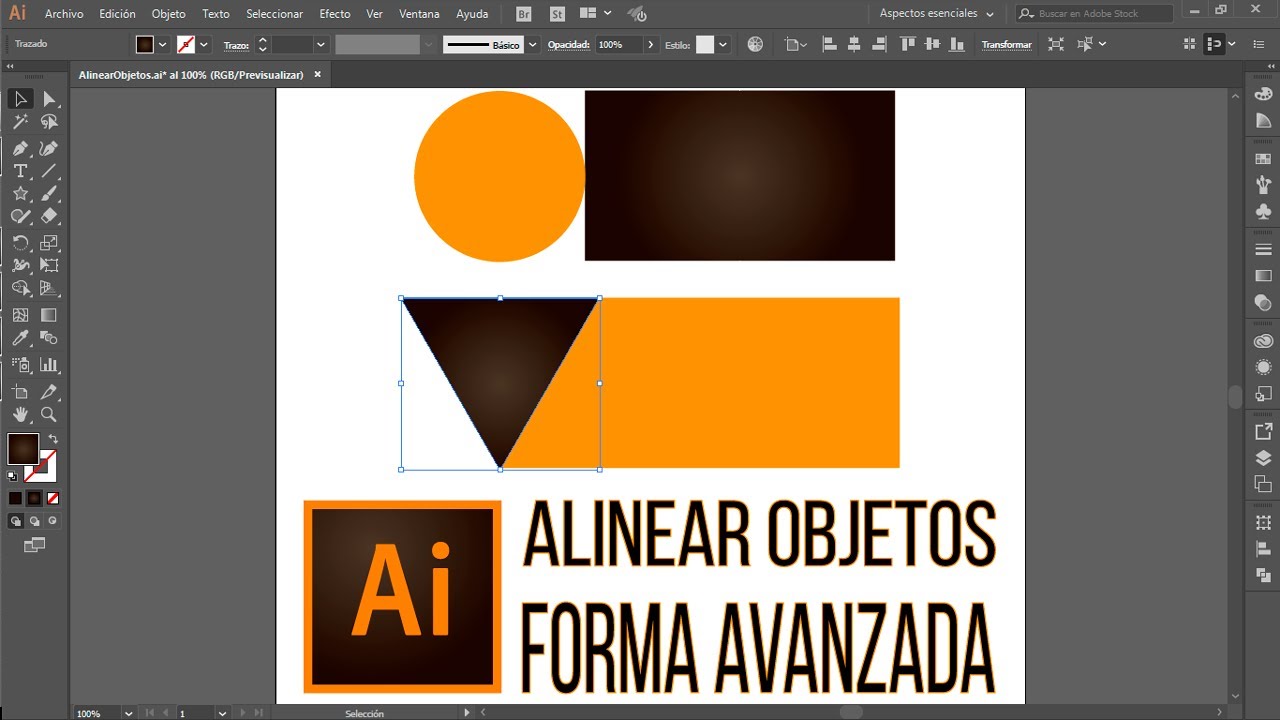Open the Recolor Artwork wheel icon
Screen dimensions: 1280x720
pos(755,44)
